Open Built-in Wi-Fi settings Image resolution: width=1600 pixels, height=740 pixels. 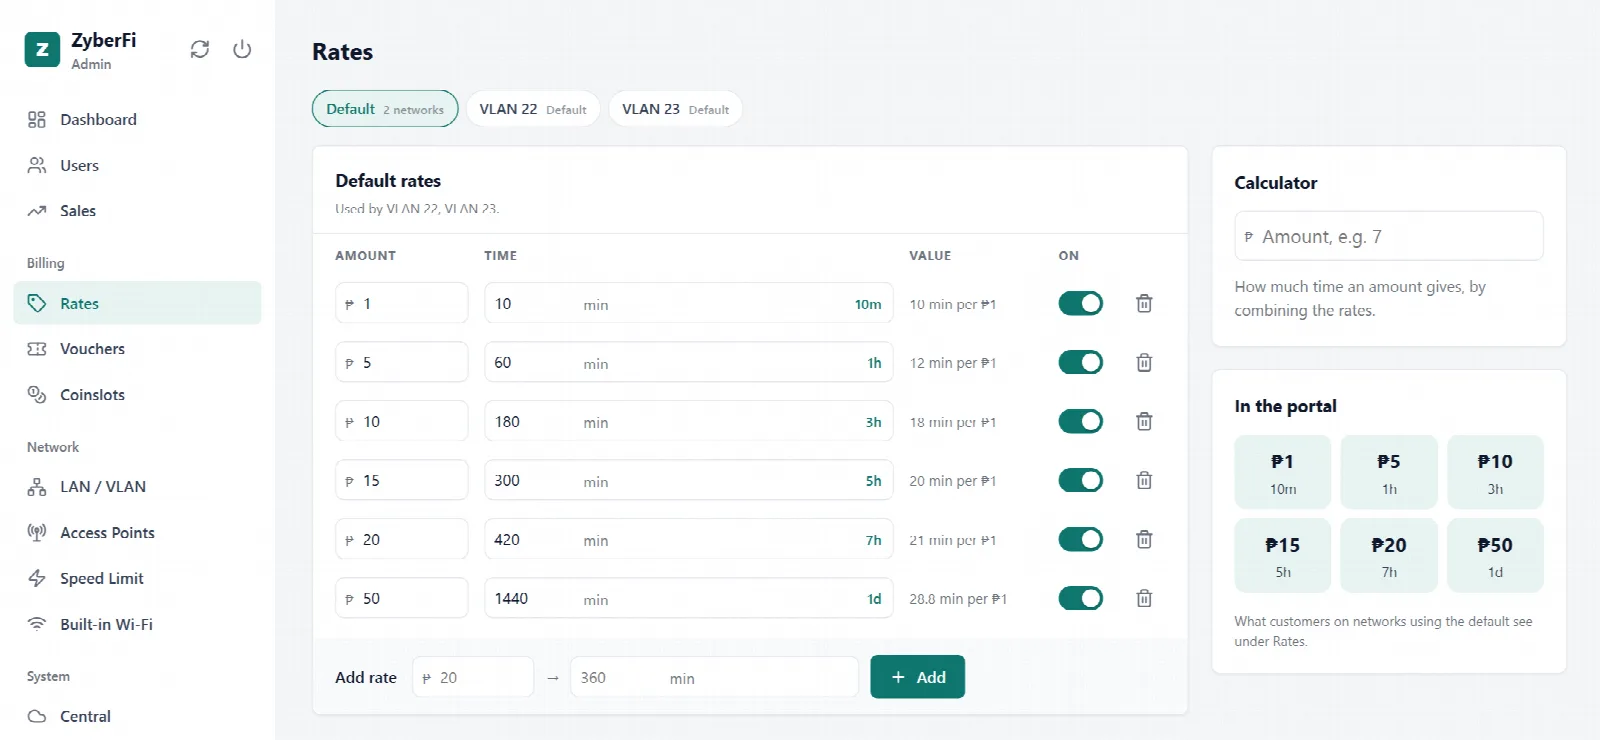pyautogui.click(x=137, y=625)
